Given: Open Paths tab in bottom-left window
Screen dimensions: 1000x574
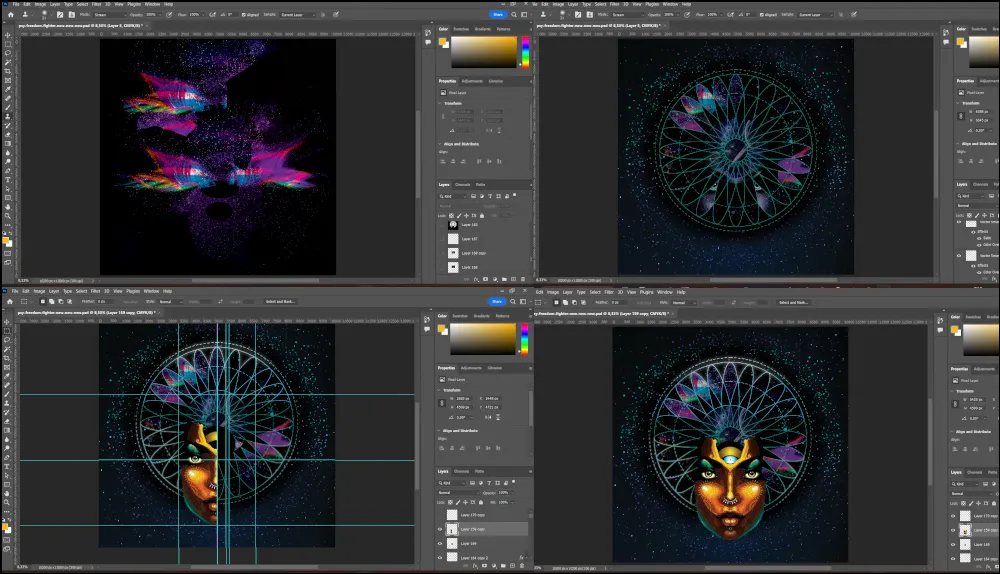Looking at the screenshot, I should click(479, 471).
